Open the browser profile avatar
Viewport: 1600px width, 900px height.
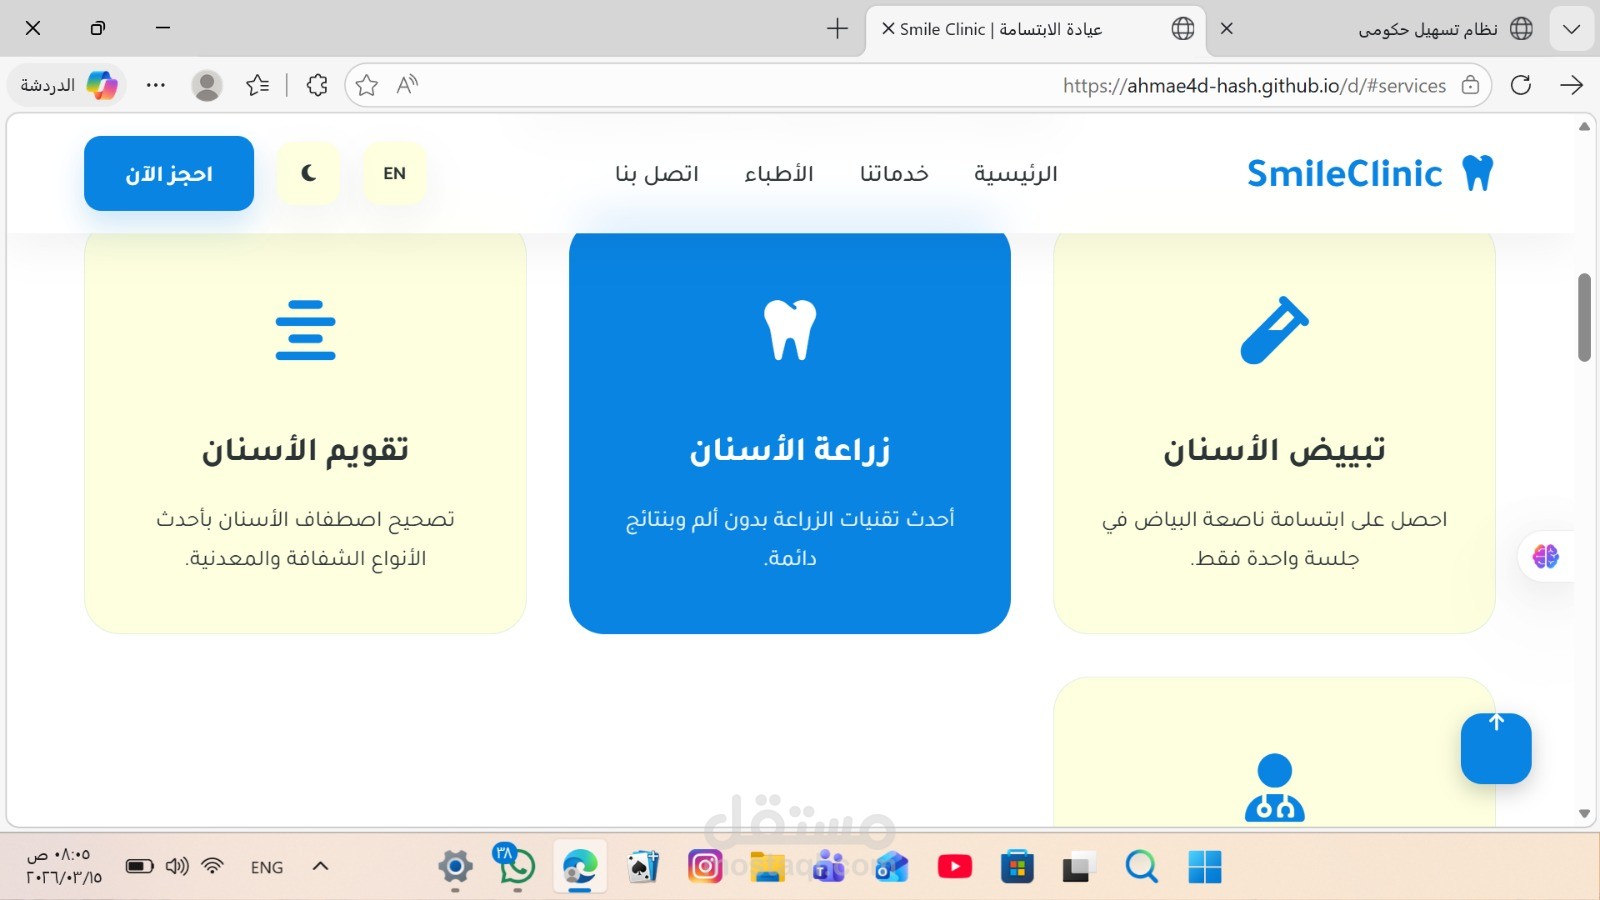tap(207, 85)
